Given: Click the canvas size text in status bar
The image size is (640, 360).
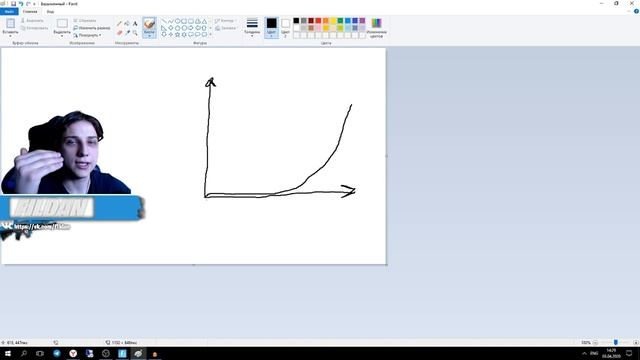Looking at the screenshot, I should [x=124, y=343].
